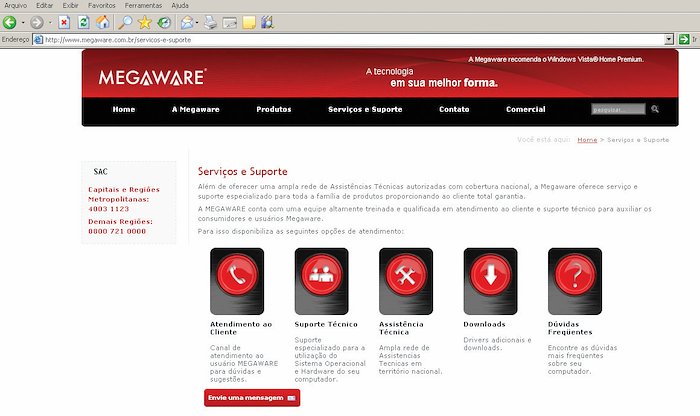Click Home in the site navigation bar
The height and width of the screenshot is (416, 700).
coord(124,109)
